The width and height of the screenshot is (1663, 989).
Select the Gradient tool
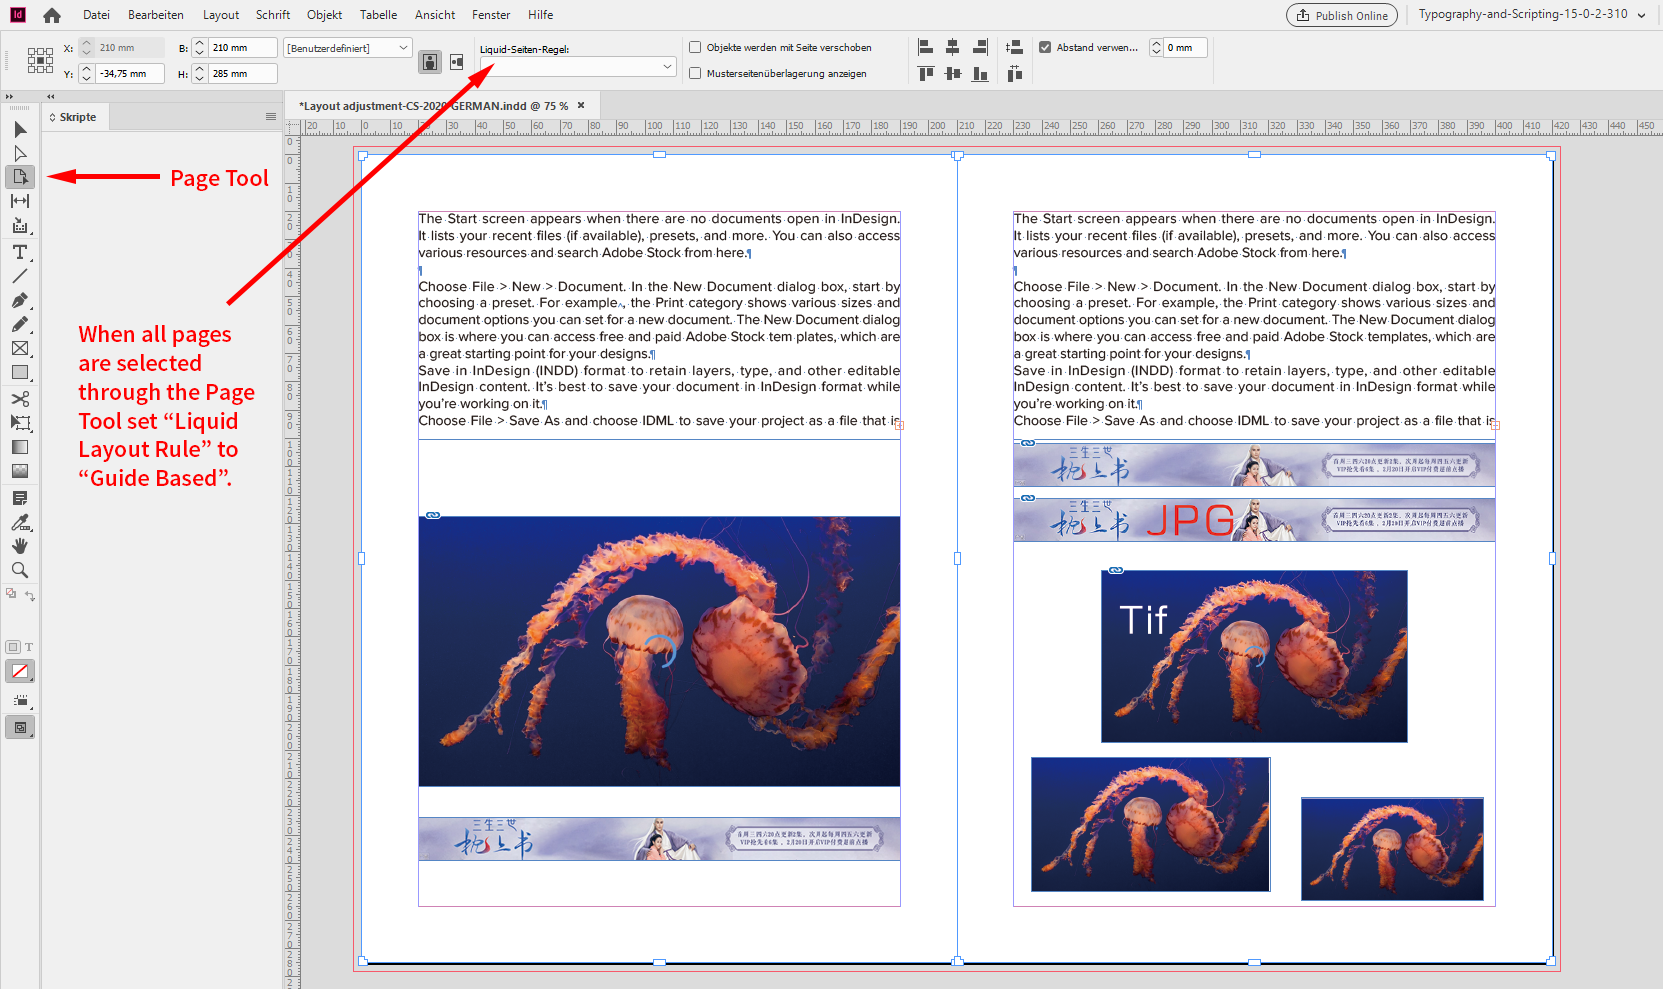(x=19, y=447)
